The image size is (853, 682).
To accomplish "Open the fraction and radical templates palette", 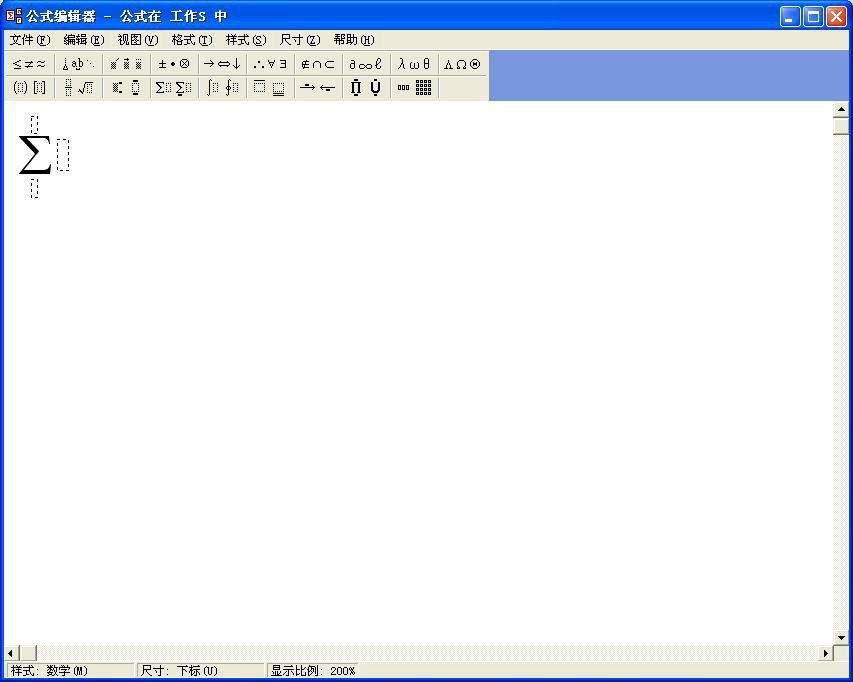I will click(x=78, y=88).
